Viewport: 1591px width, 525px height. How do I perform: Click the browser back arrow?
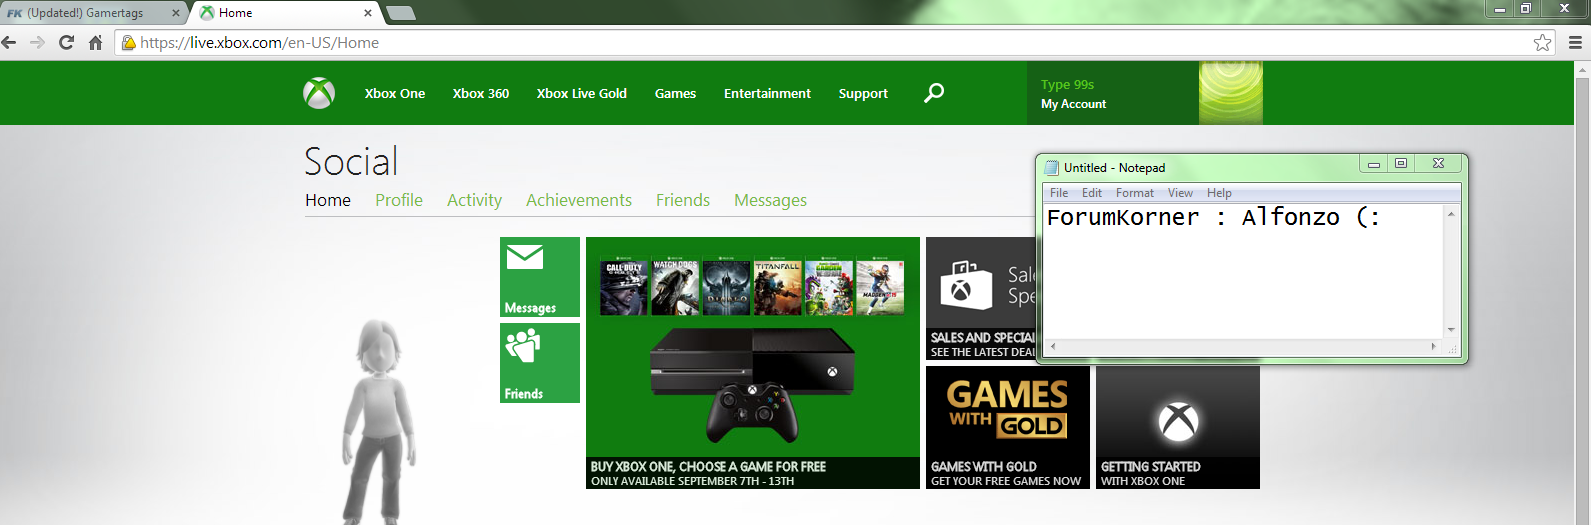[10, 42]
